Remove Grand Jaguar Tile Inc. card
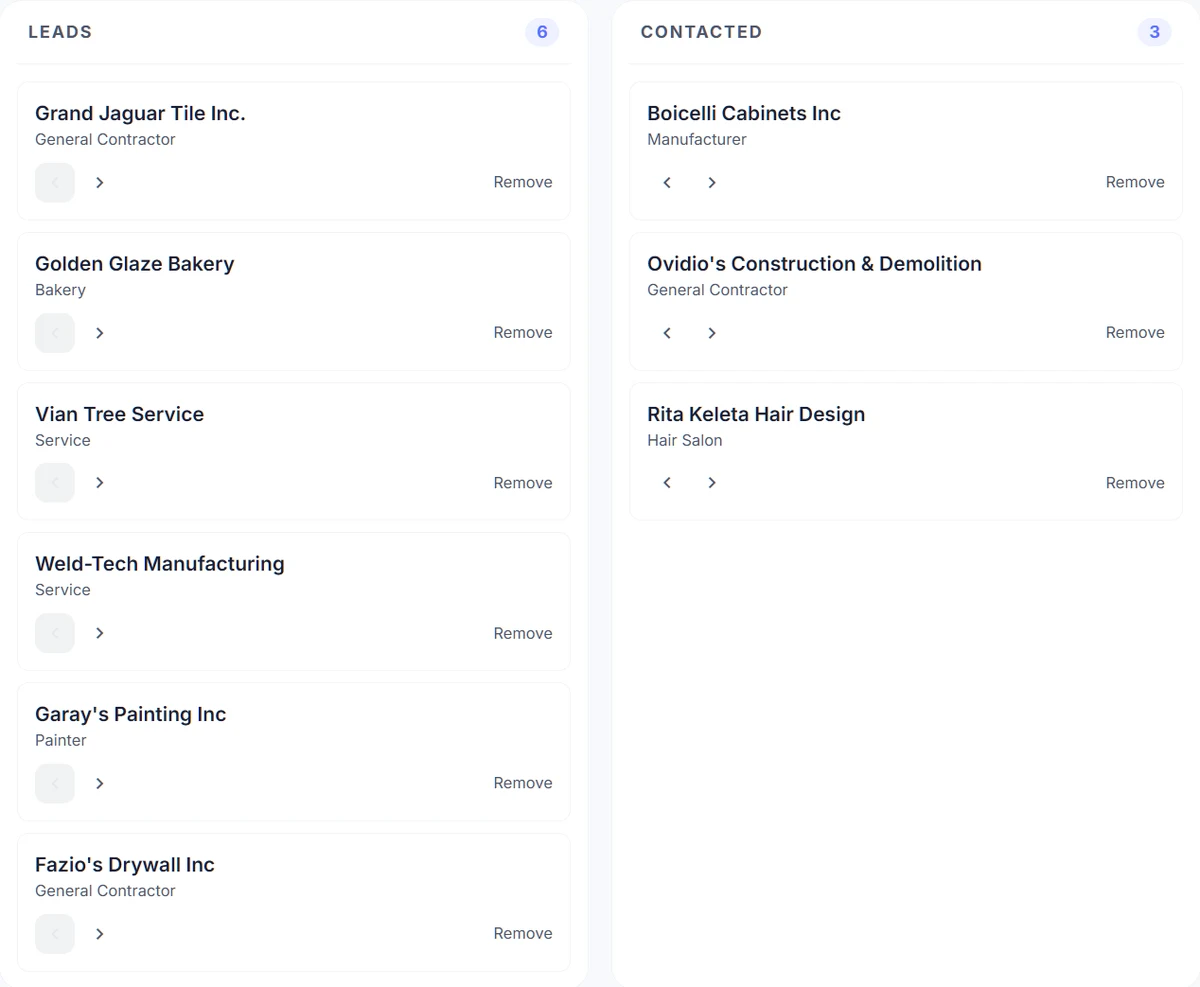1200x987 pixels. [x=523, y=182]
